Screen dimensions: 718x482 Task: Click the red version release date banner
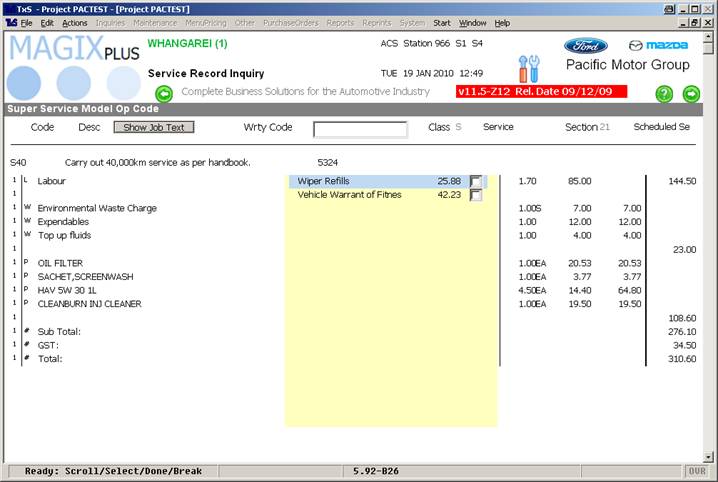[540, 91]
